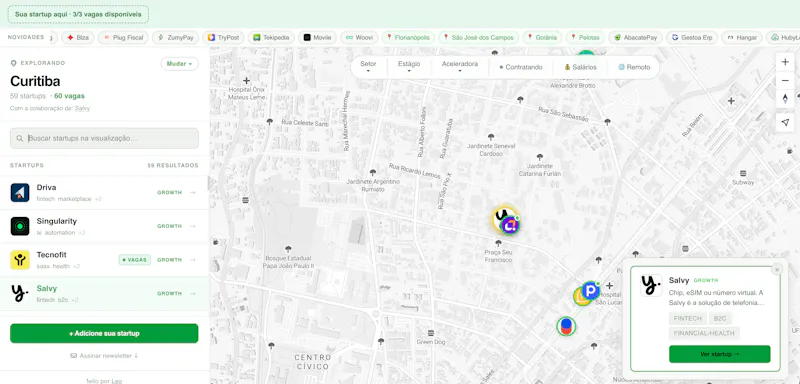
Task: Open Driva row arrow
Action: pos(192,192)
